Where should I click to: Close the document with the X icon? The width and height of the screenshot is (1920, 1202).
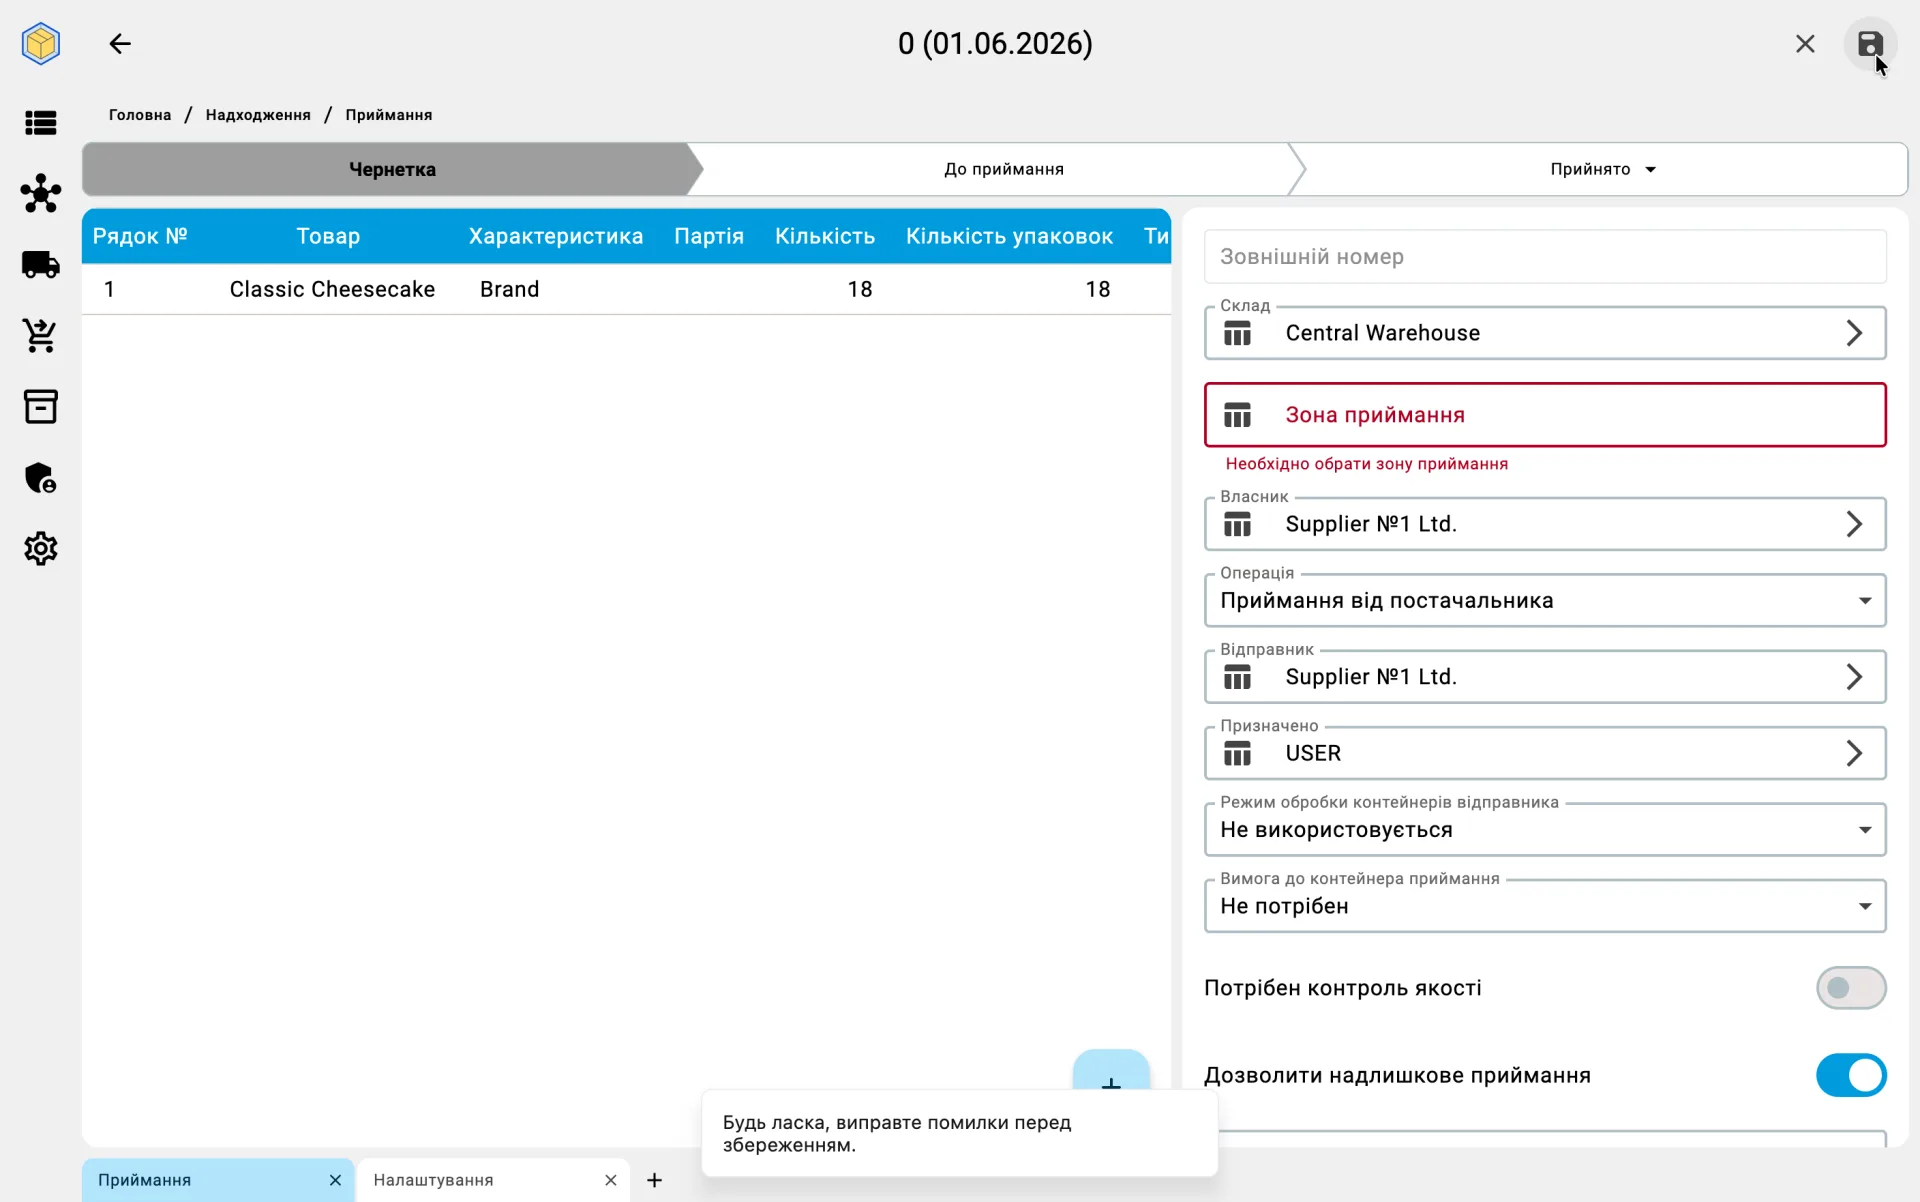pos(1805,44)
